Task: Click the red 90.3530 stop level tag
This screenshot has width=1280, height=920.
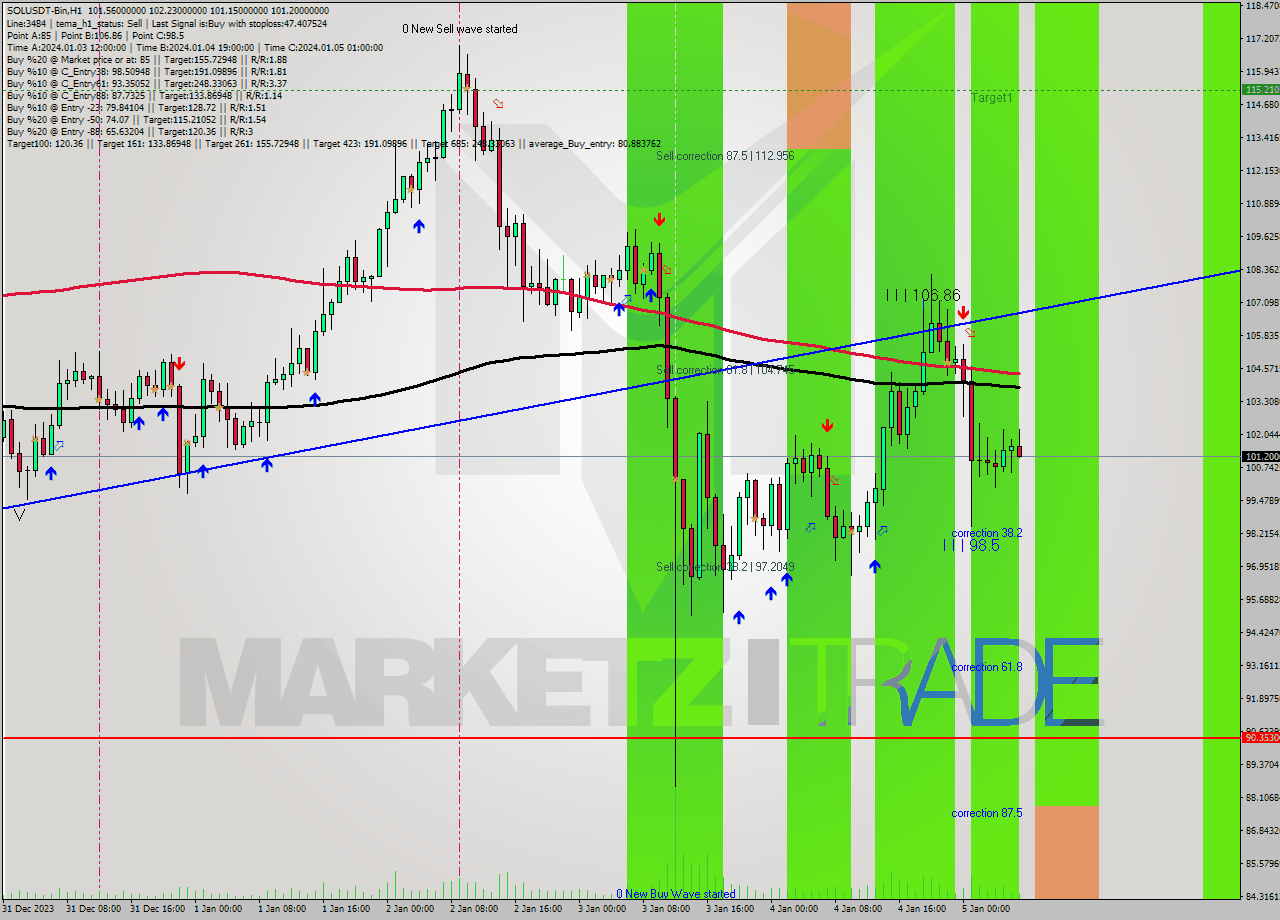Action: pyautogui.click(x=1260, y=737)
